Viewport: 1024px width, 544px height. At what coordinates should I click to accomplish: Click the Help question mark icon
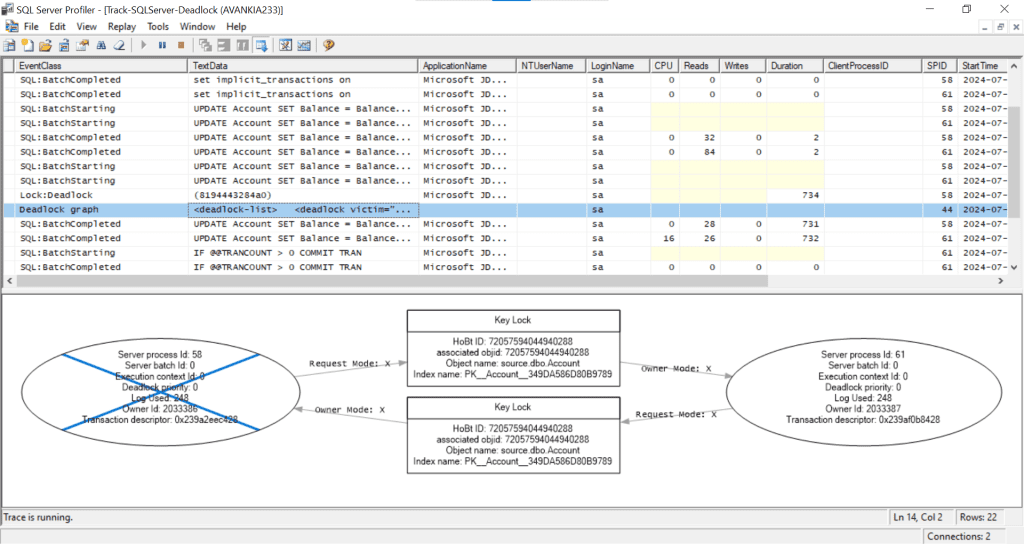pyautogui.click(x=328, y=45)
